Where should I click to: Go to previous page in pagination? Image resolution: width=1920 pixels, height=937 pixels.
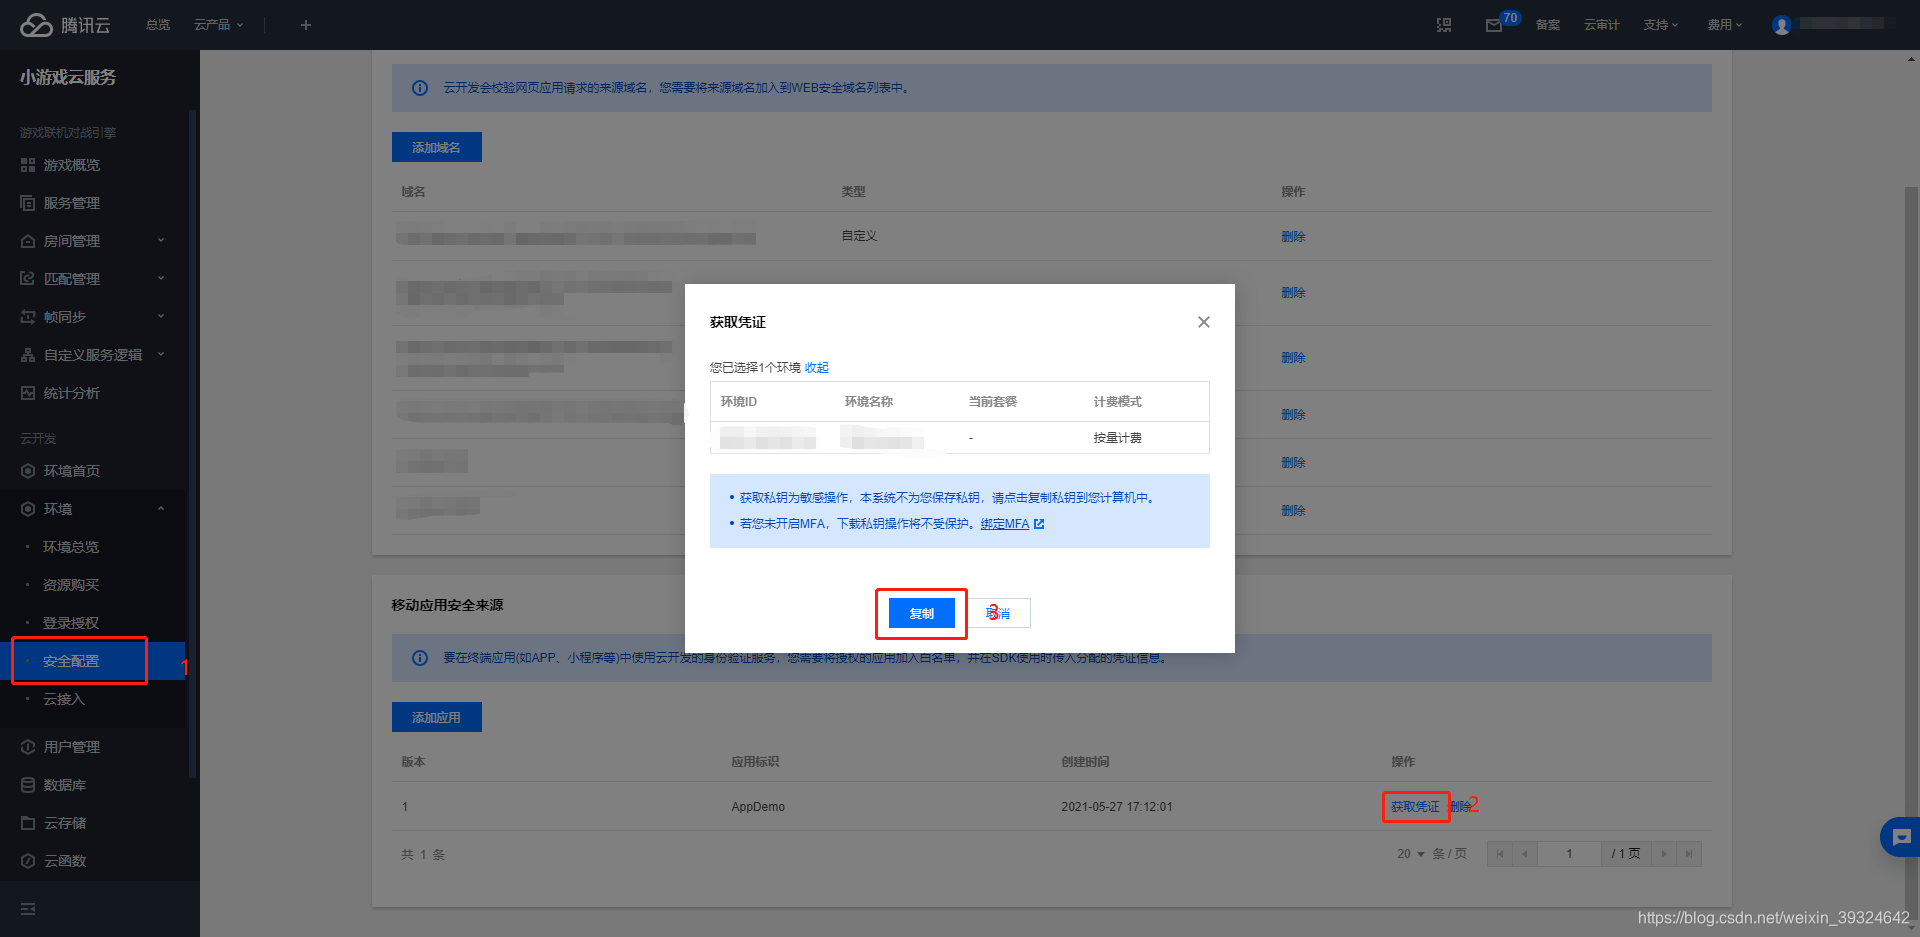click(1525, 854)
